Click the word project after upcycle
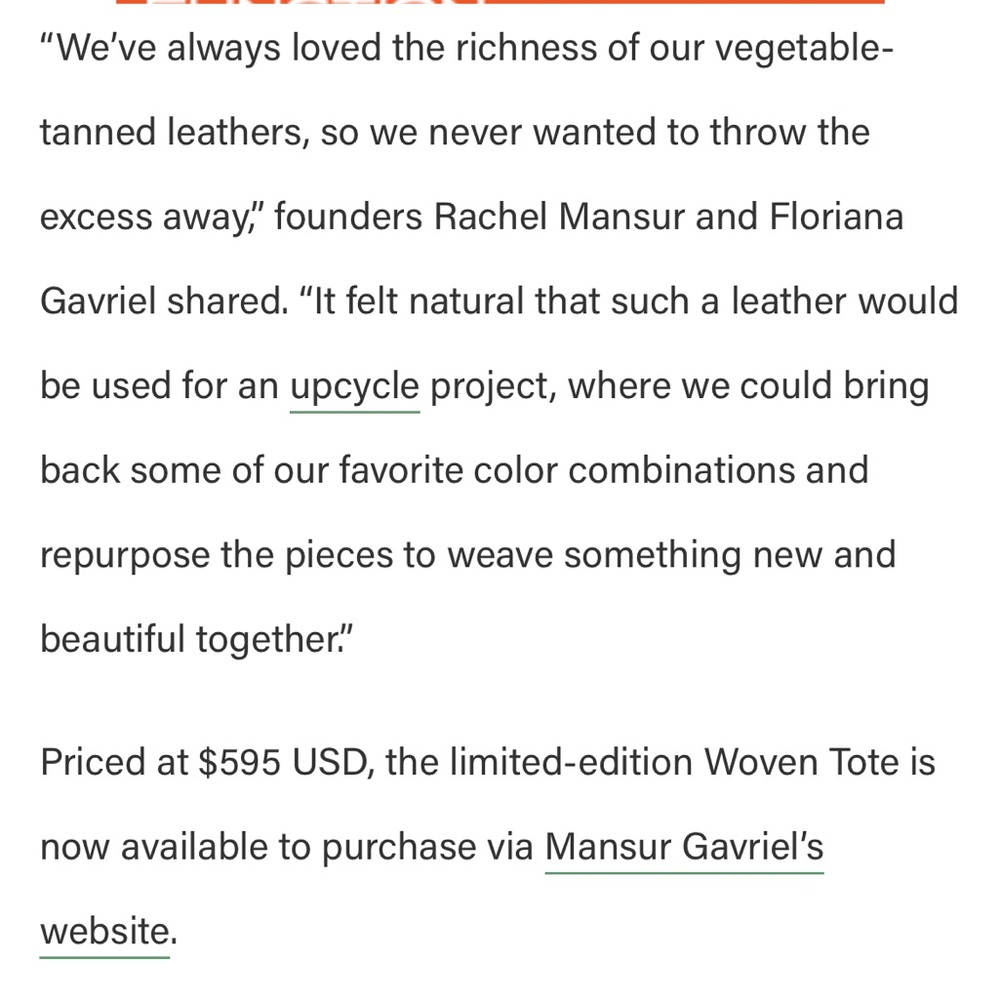Image resolution: width=1000 pixels, height=1000 pixels. point(491,386)
